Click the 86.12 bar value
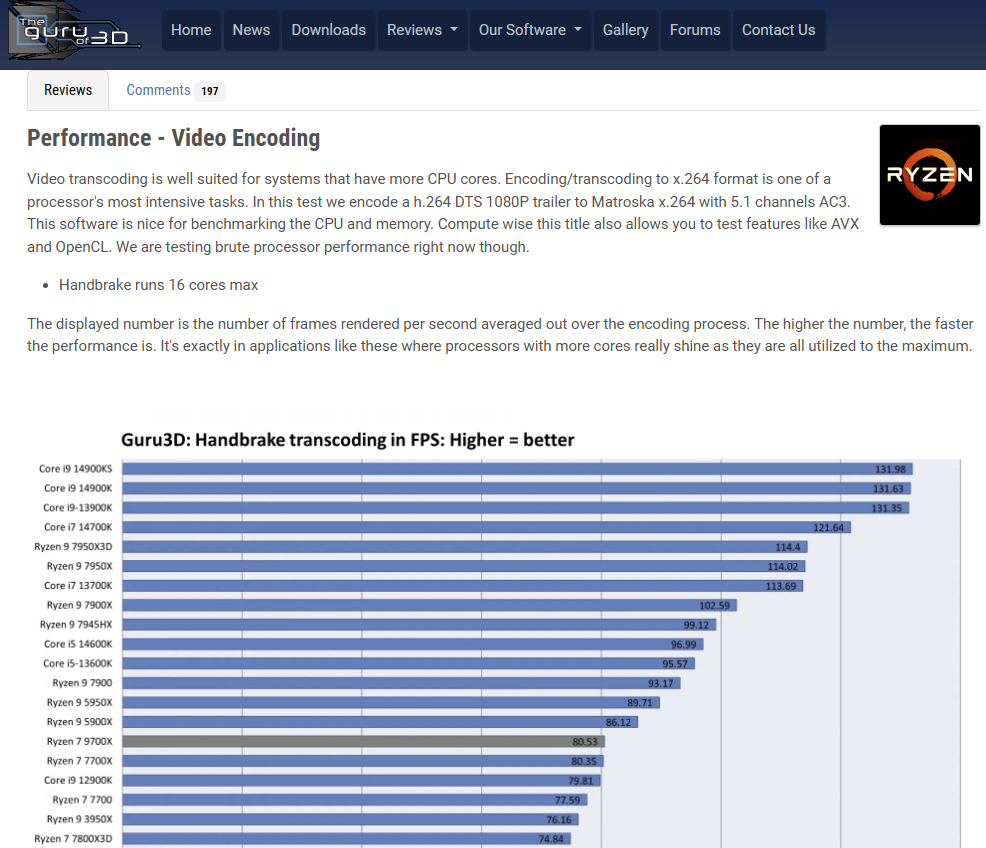The width and height of the screenshot is (986, 848). click(618, 723)
